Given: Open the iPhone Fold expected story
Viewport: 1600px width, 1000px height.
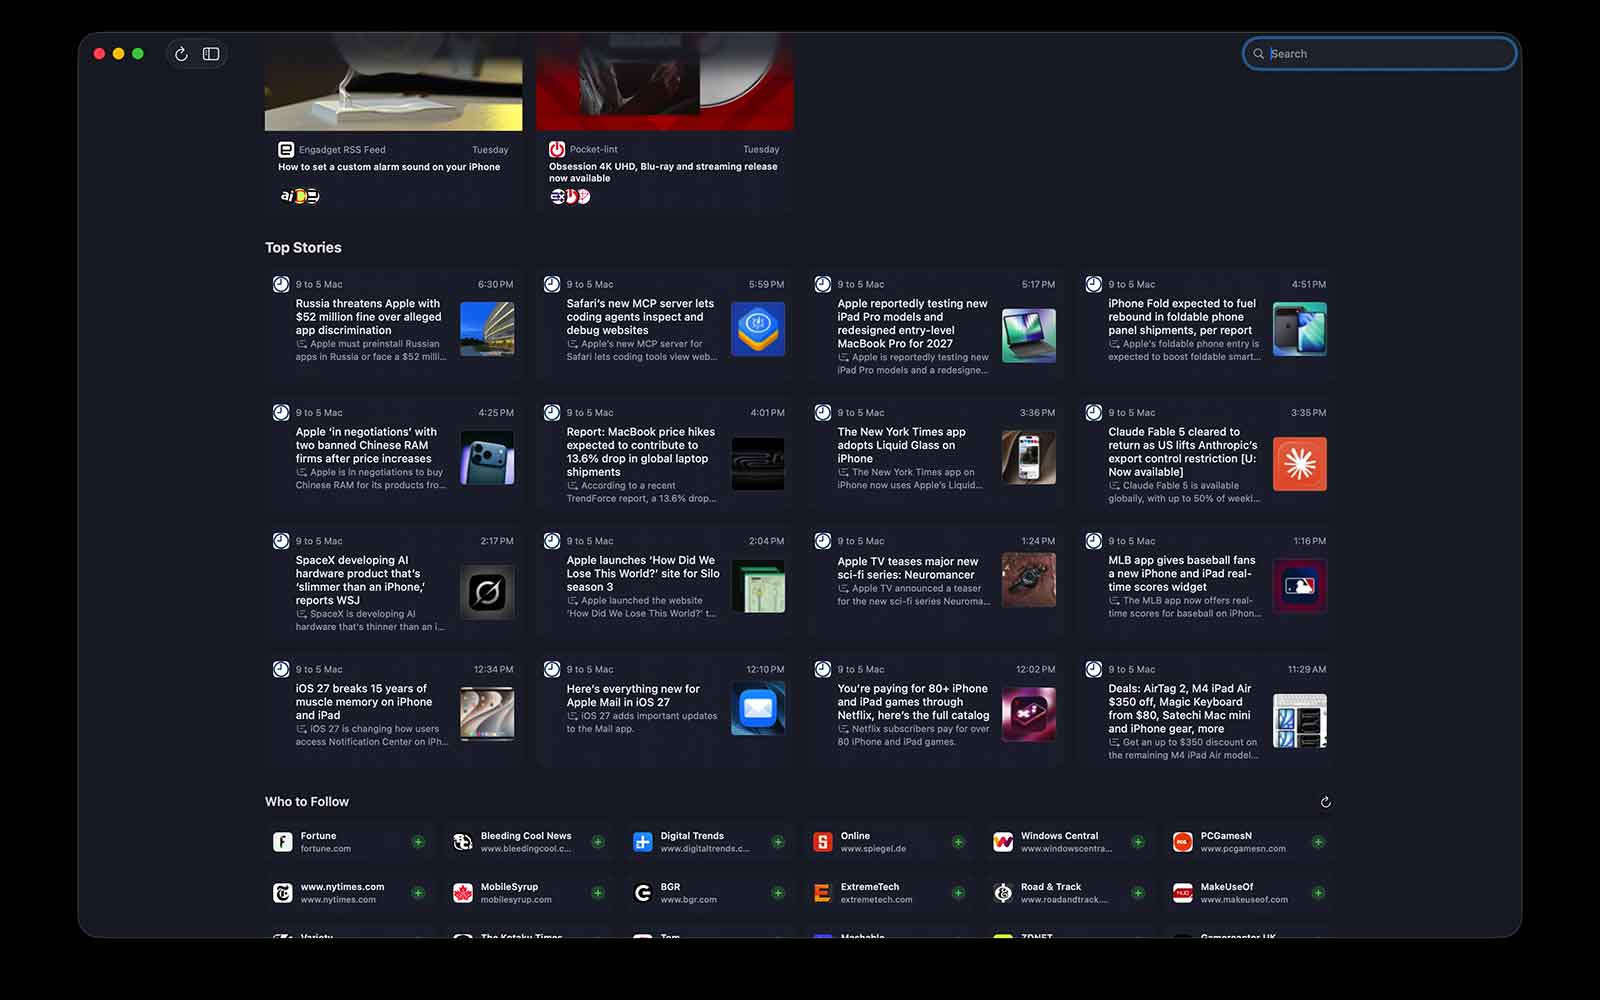Looking at the screenshot, I should click(1206, 325).
